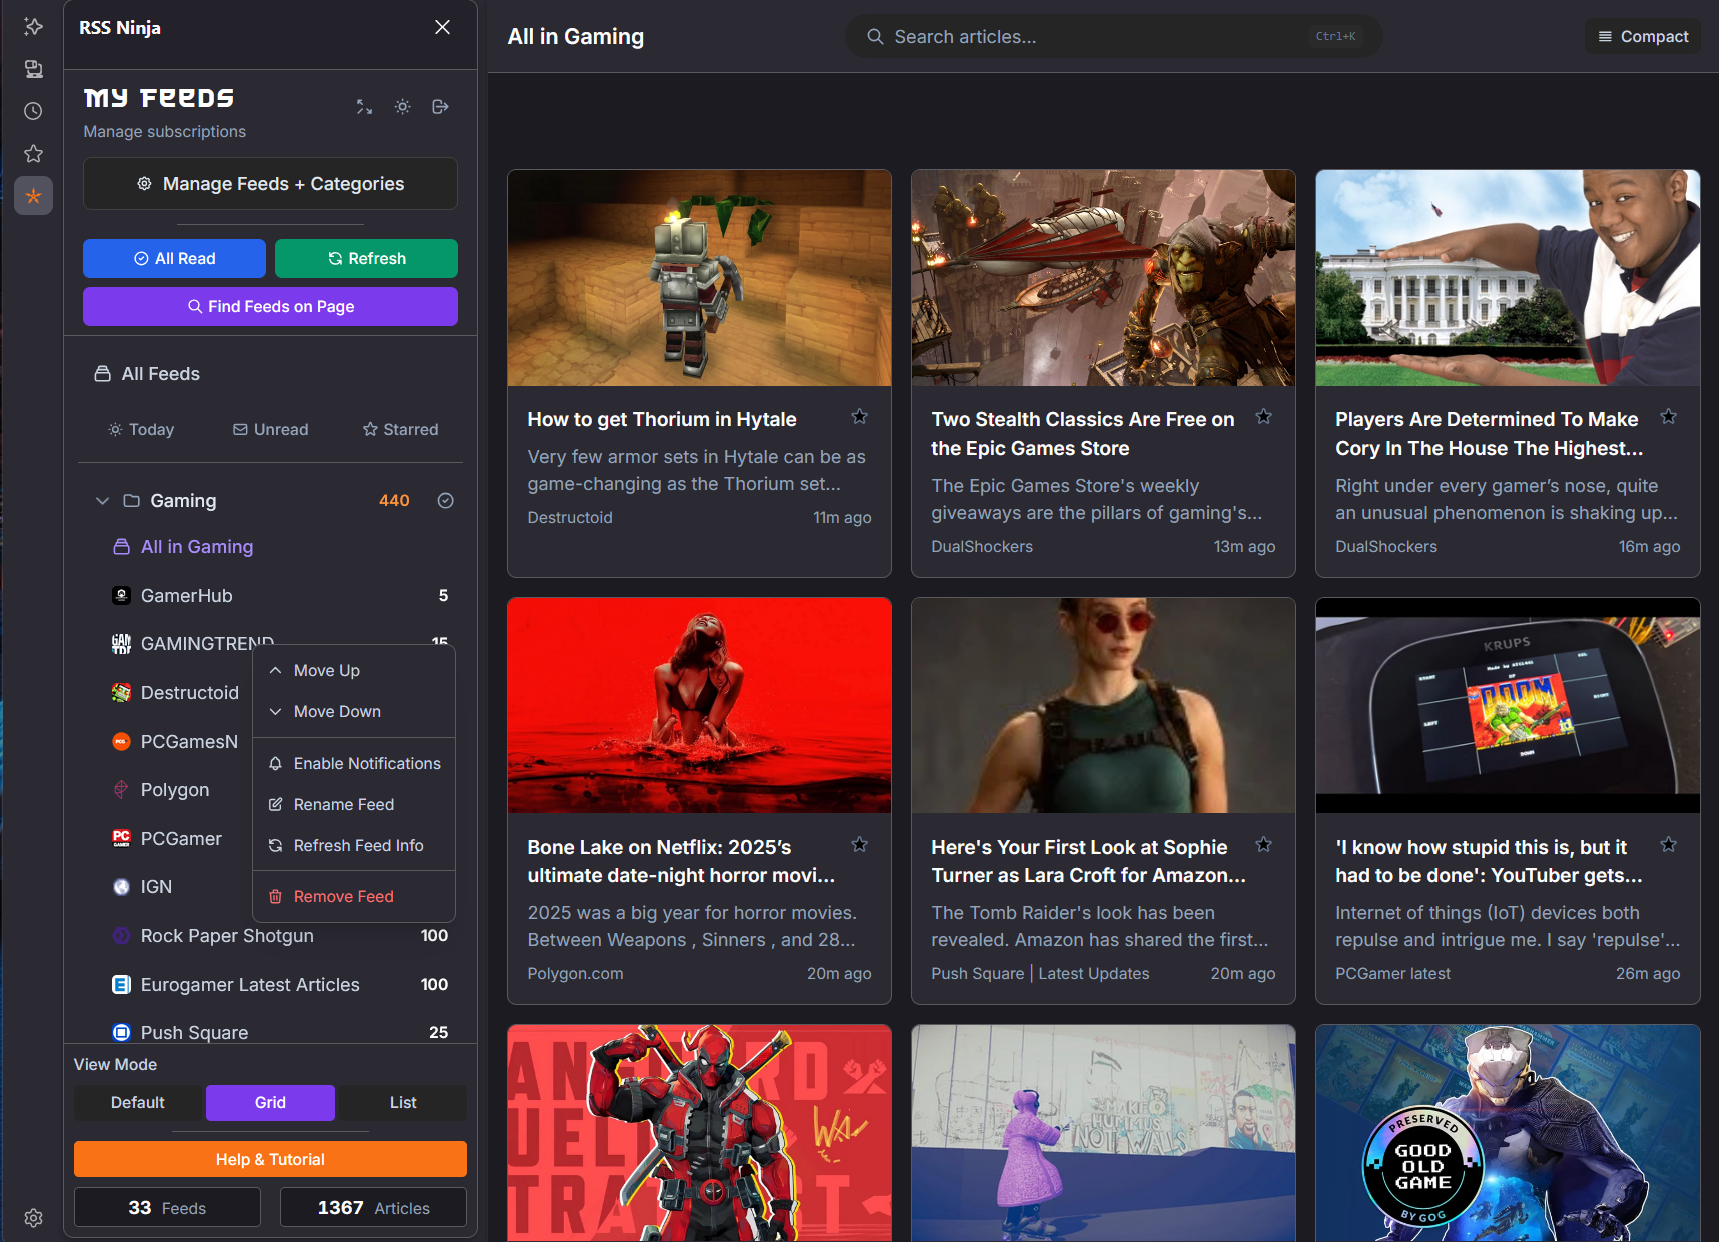Screen dimensions: 1719x1242
Task: Open the light theme toggle sun icon
Action: 402,106
